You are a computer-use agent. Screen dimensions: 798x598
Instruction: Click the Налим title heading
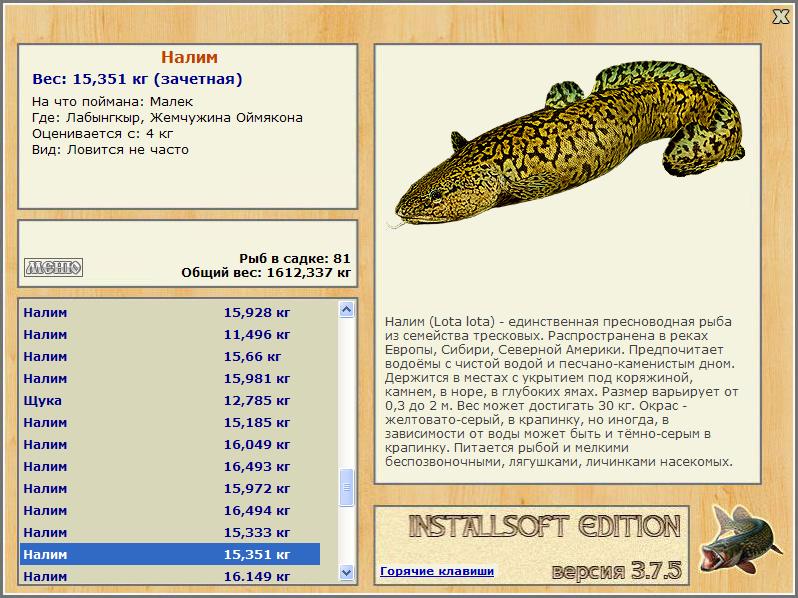189,57
